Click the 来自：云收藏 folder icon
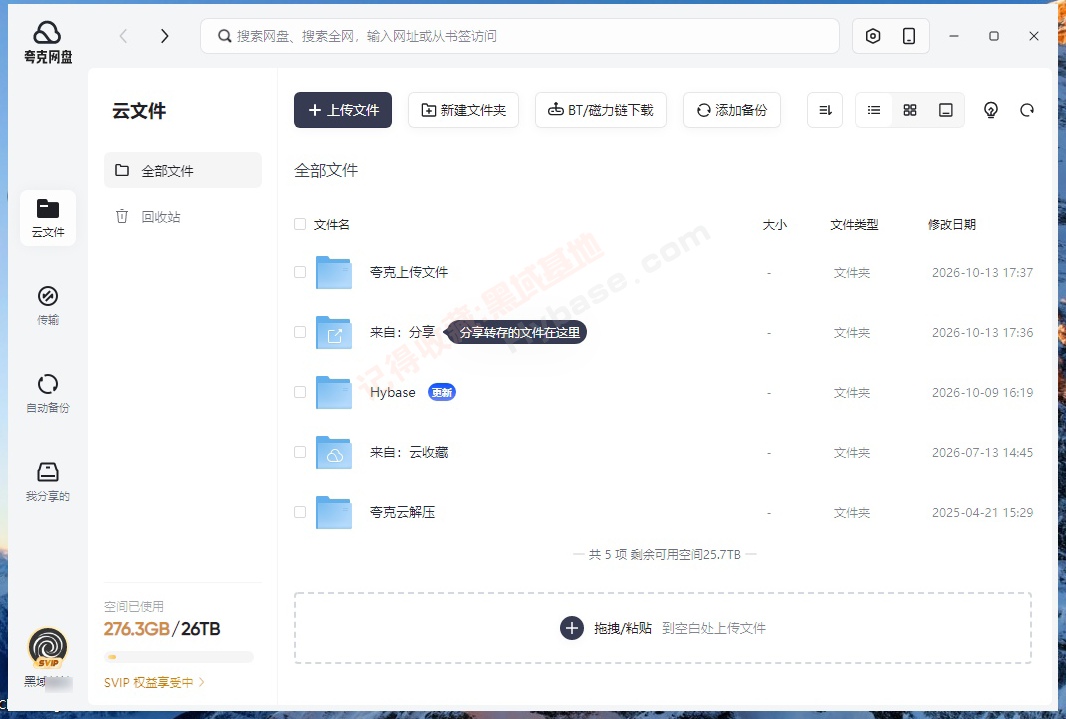Viewport: 1066px width, 719px height. pos(334,453)
